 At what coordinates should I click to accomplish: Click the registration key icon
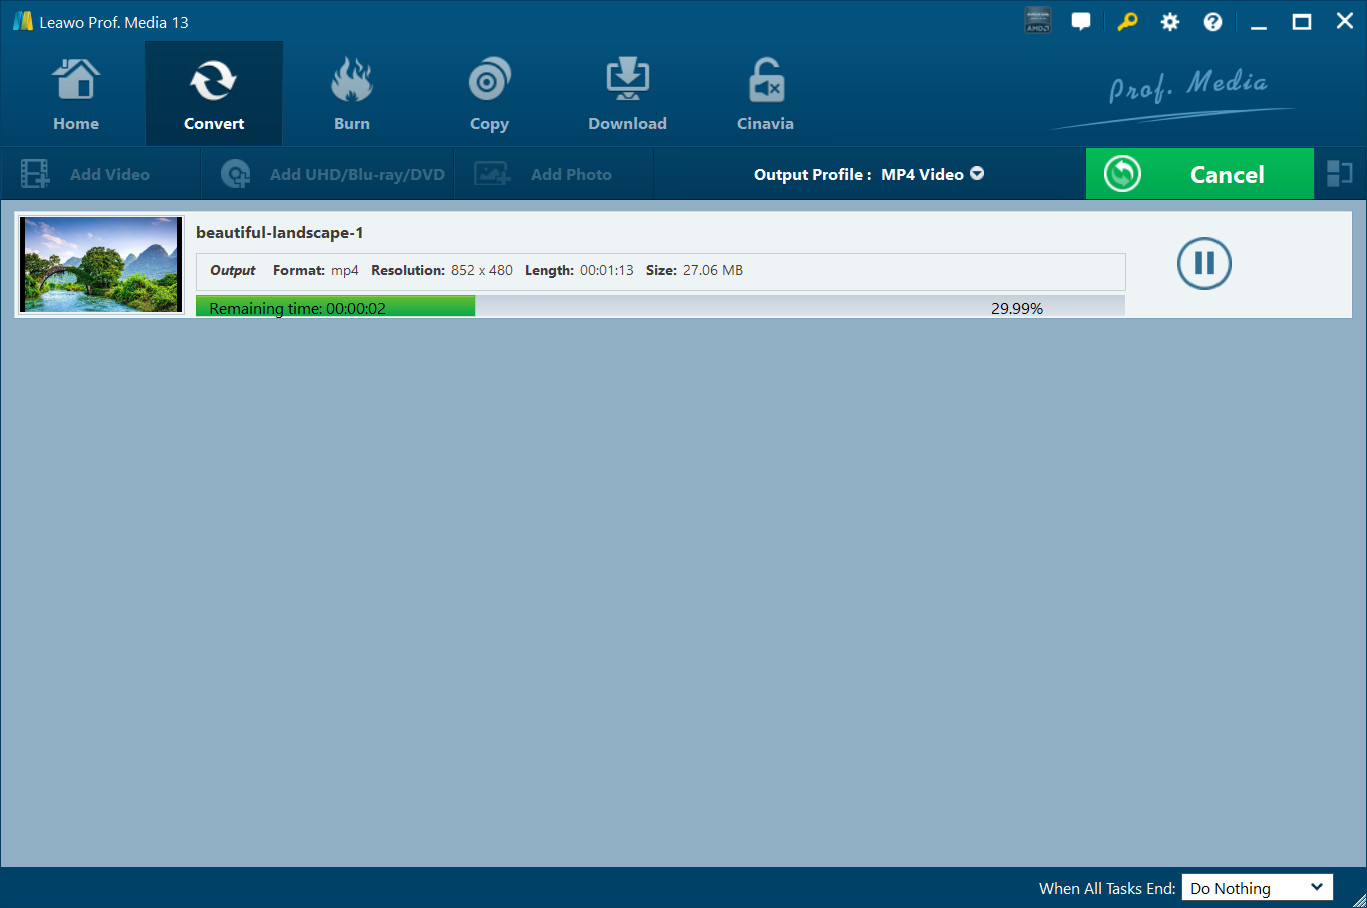click(x=1127, y=21)
